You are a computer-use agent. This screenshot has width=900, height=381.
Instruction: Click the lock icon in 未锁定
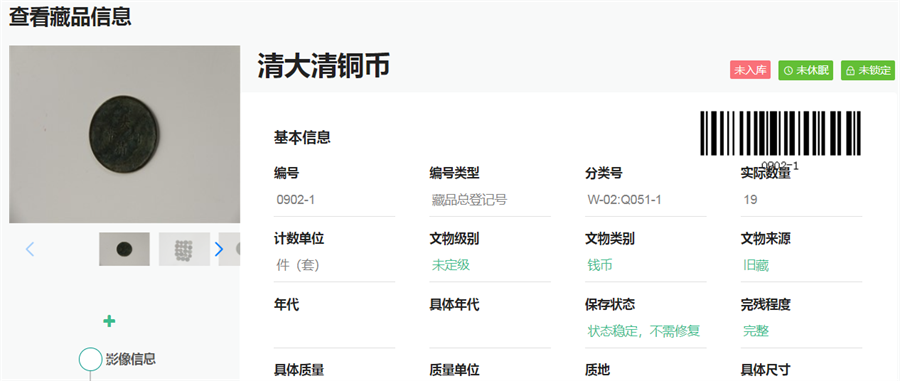tap(851, 71)
